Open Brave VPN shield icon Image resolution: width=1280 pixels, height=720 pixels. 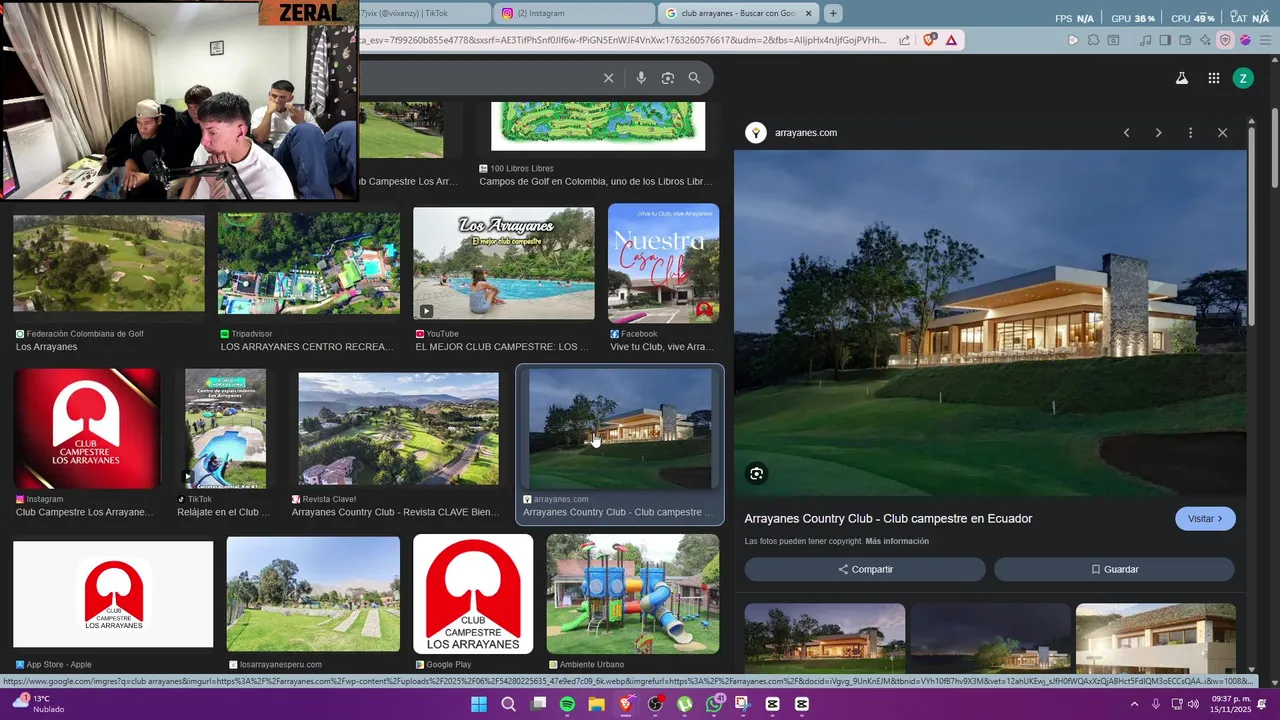pos(1225,40)
